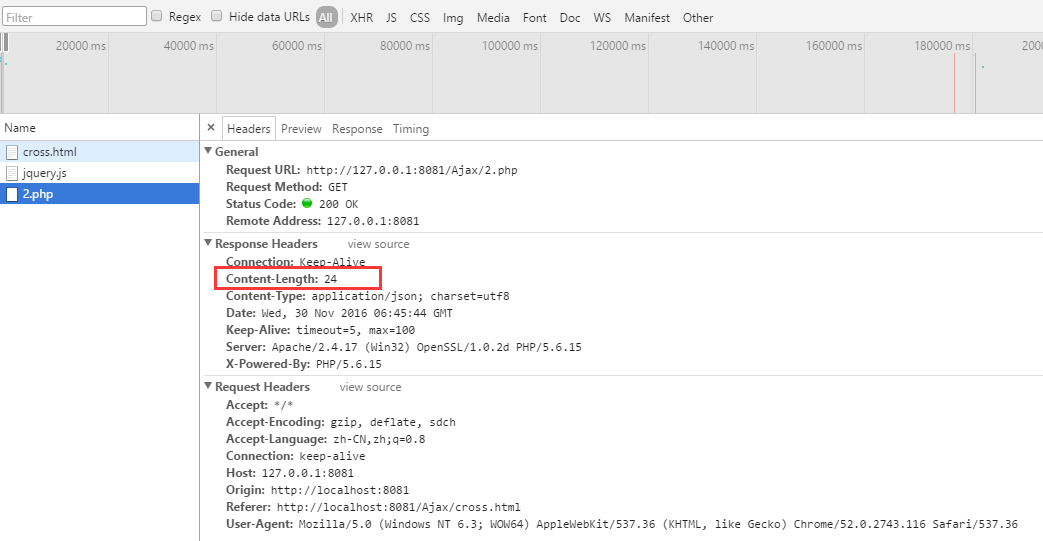1043x541 pixels.
Task: Click the Request URL value
Action: pos(412,170)
